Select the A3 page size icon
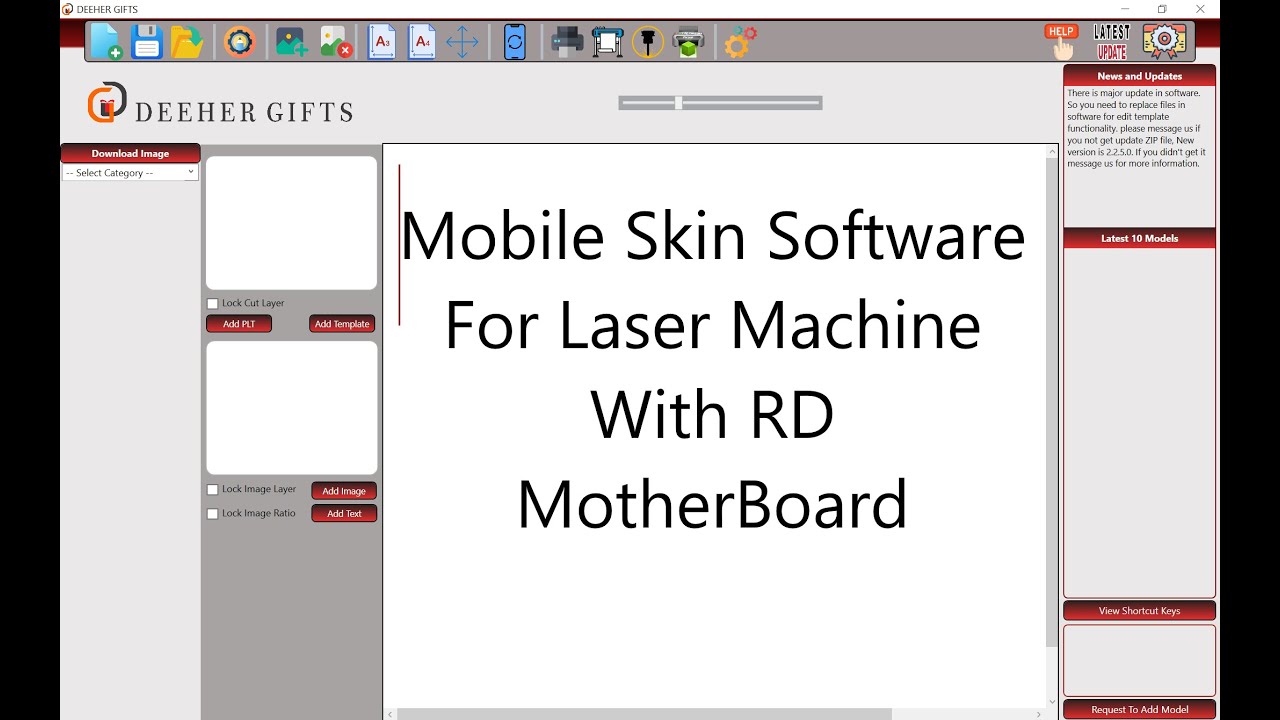This screenshot has width=1280, height=720. [382, 42]
